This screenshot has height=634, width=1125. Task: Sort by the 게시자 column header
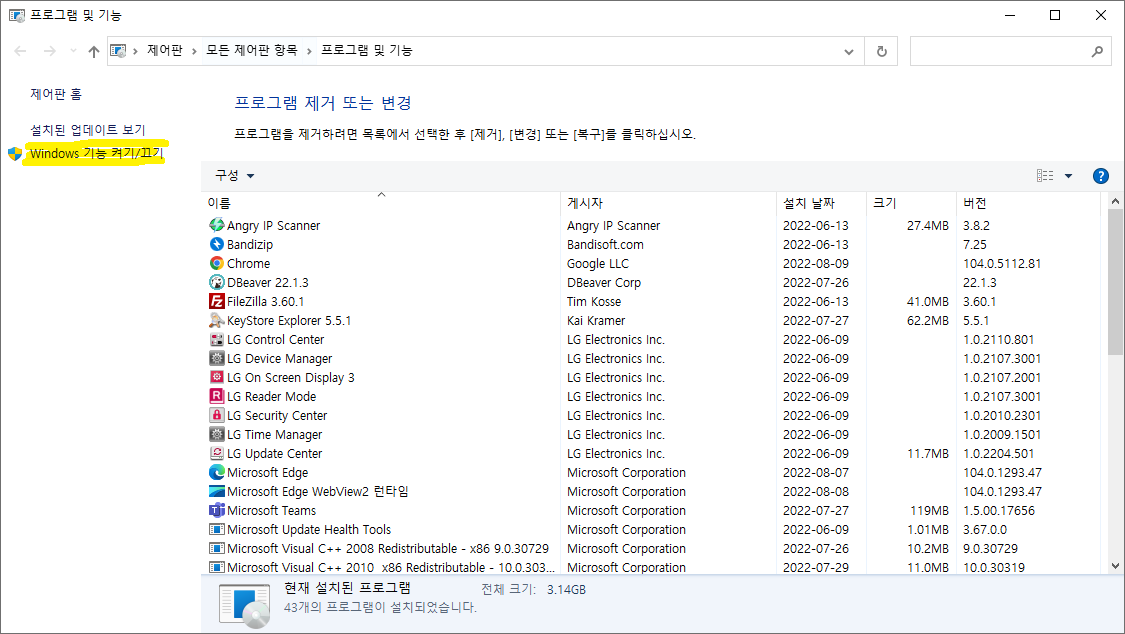click(668, 203)
